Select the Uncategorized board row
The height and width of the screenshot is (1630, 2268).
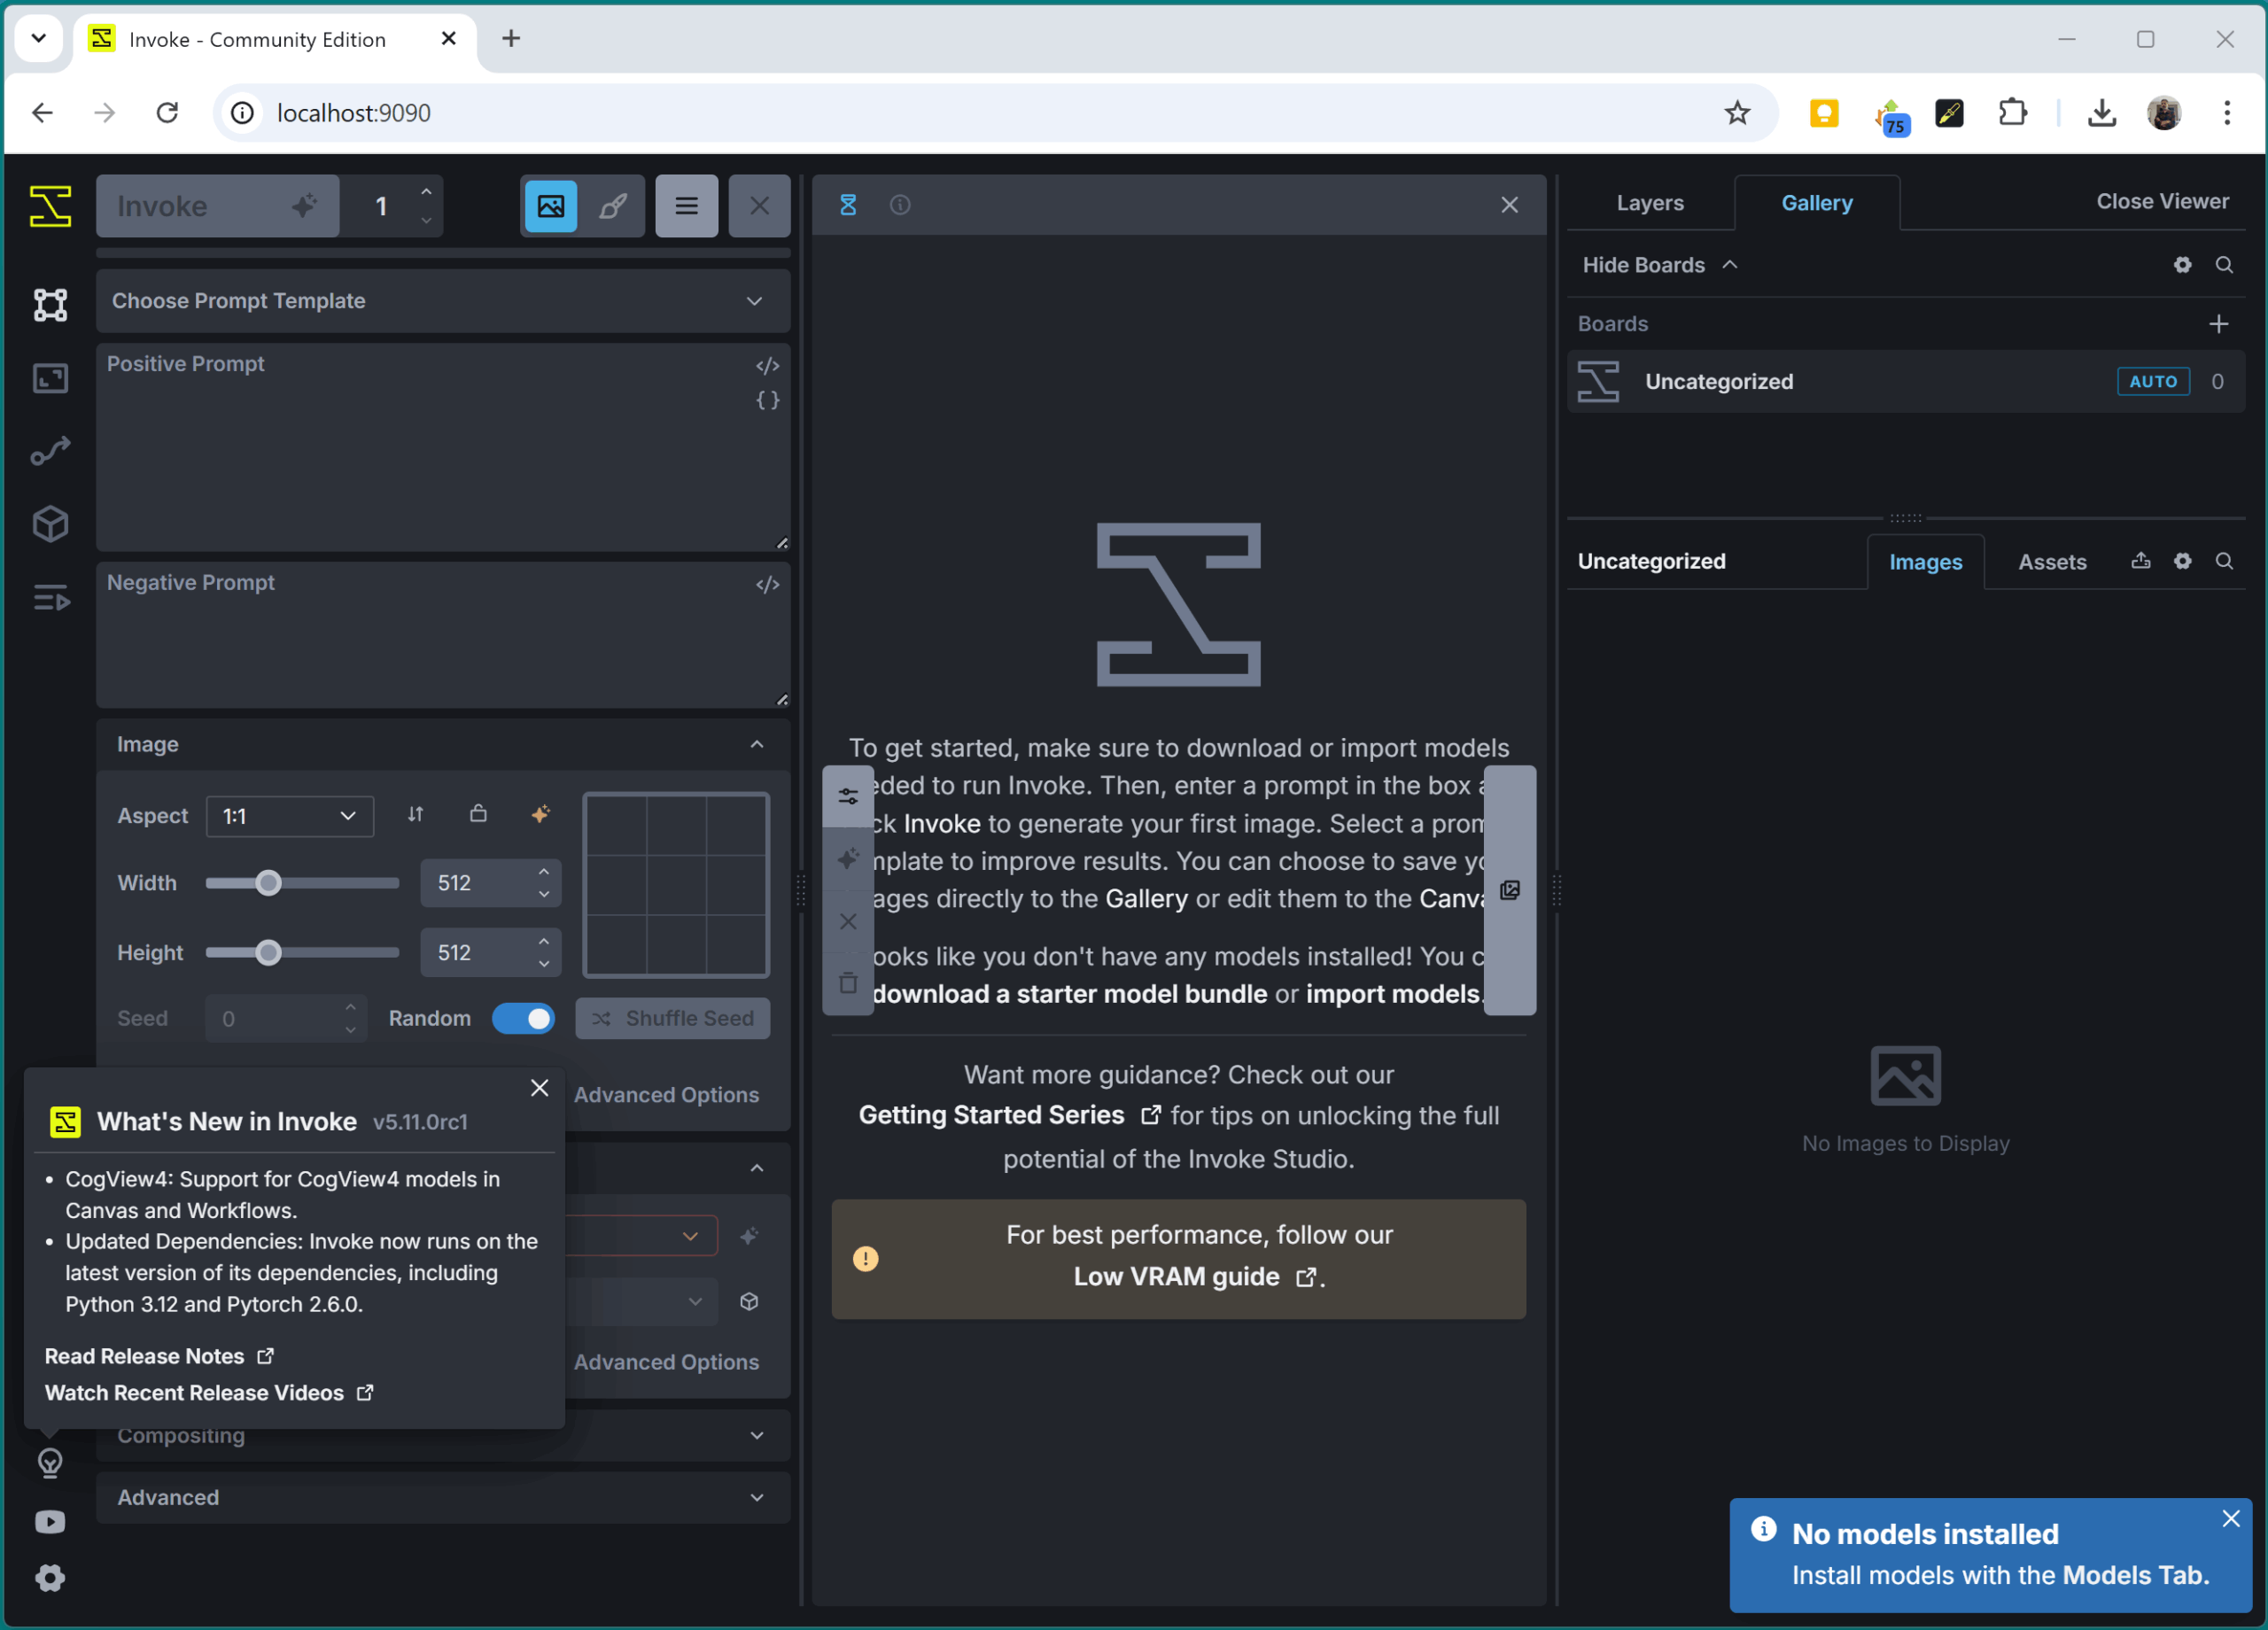(1905, 381)
